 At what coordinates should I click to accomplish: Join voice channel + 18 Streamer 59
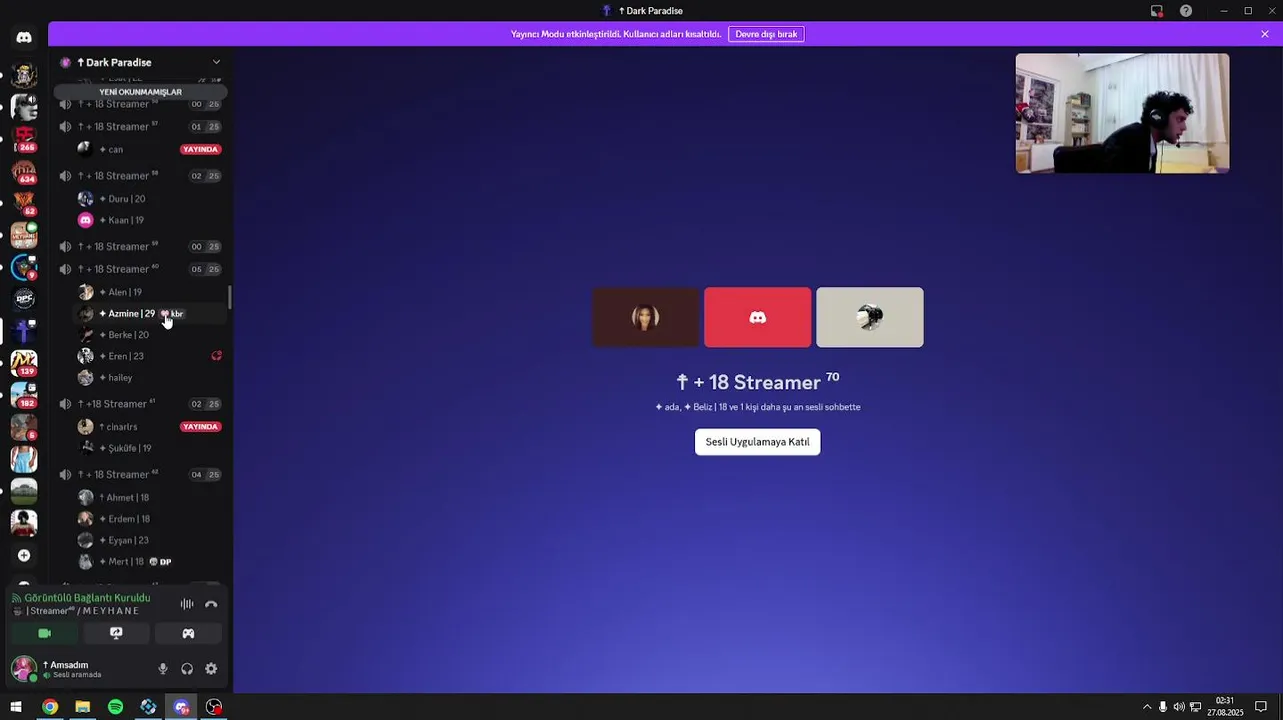point(140,246)
